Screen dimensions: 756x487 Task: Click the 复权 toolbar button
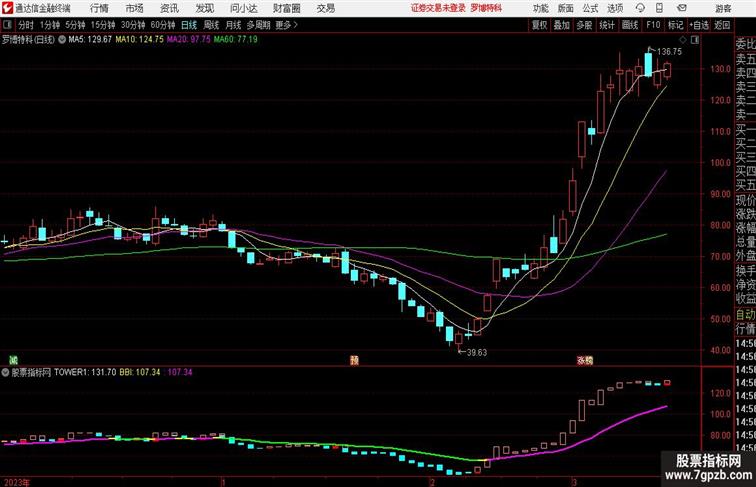[539, 25]
